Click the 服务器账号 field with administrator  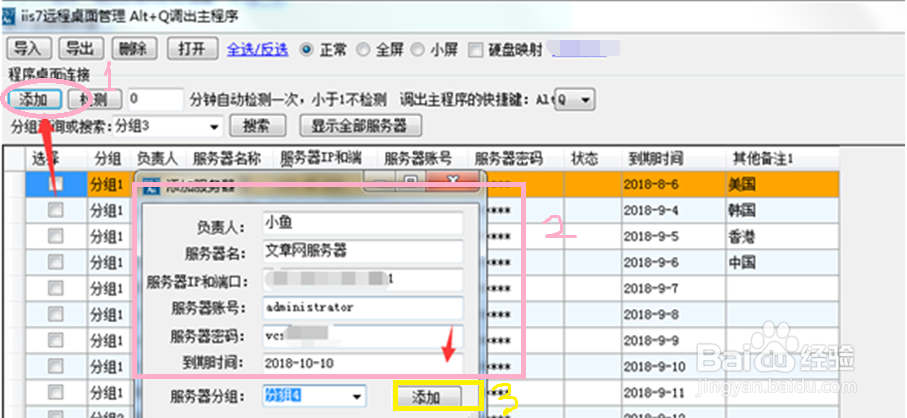point(363,308)
